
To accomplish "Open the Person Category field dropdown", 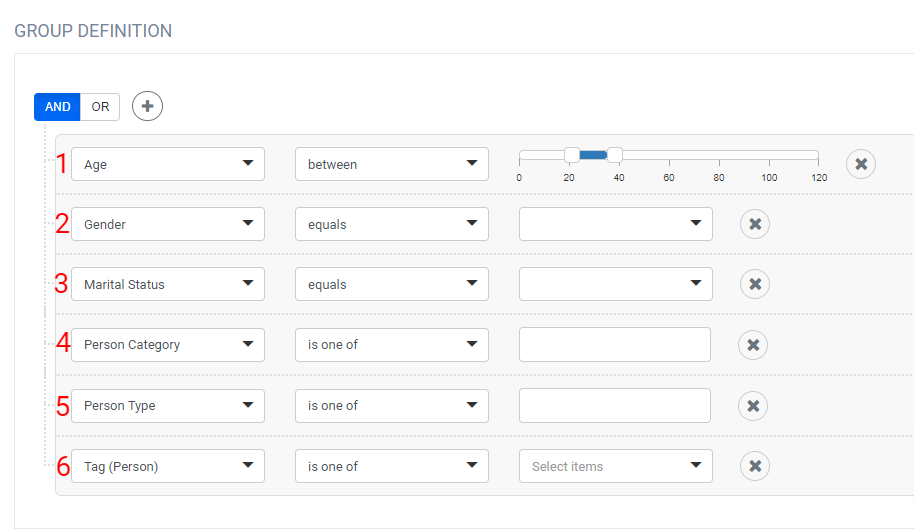I will [168, 345].
